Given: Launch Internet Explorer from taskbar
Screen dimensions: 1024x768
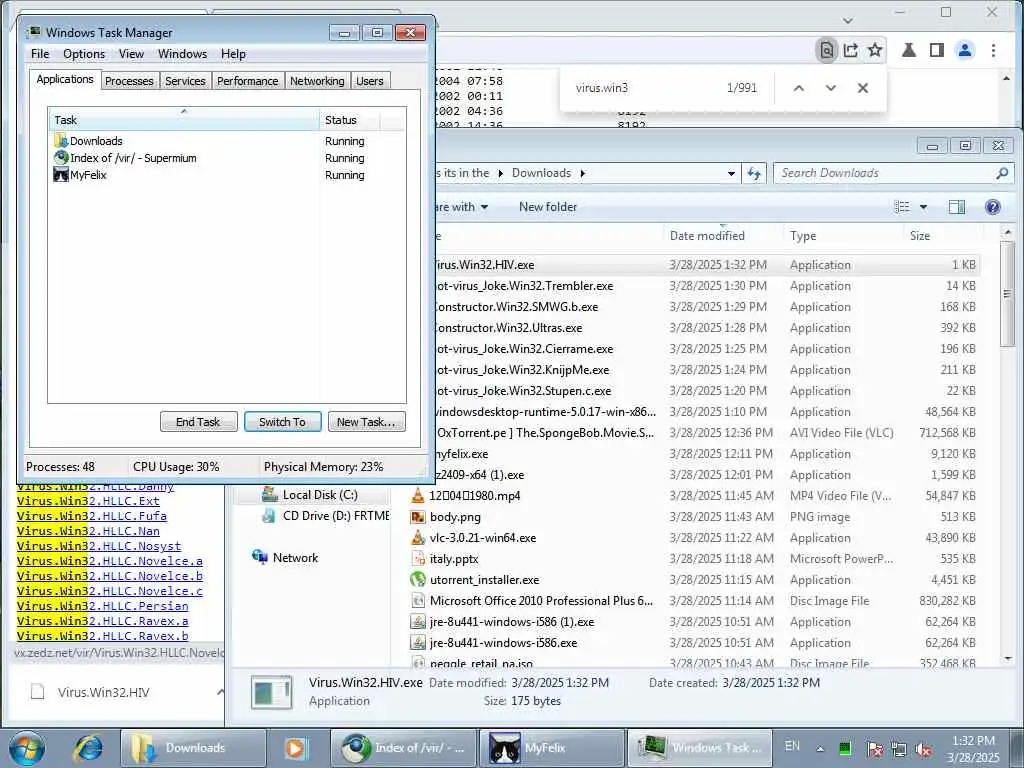Looking at the screenshot, I should point(87,748).
